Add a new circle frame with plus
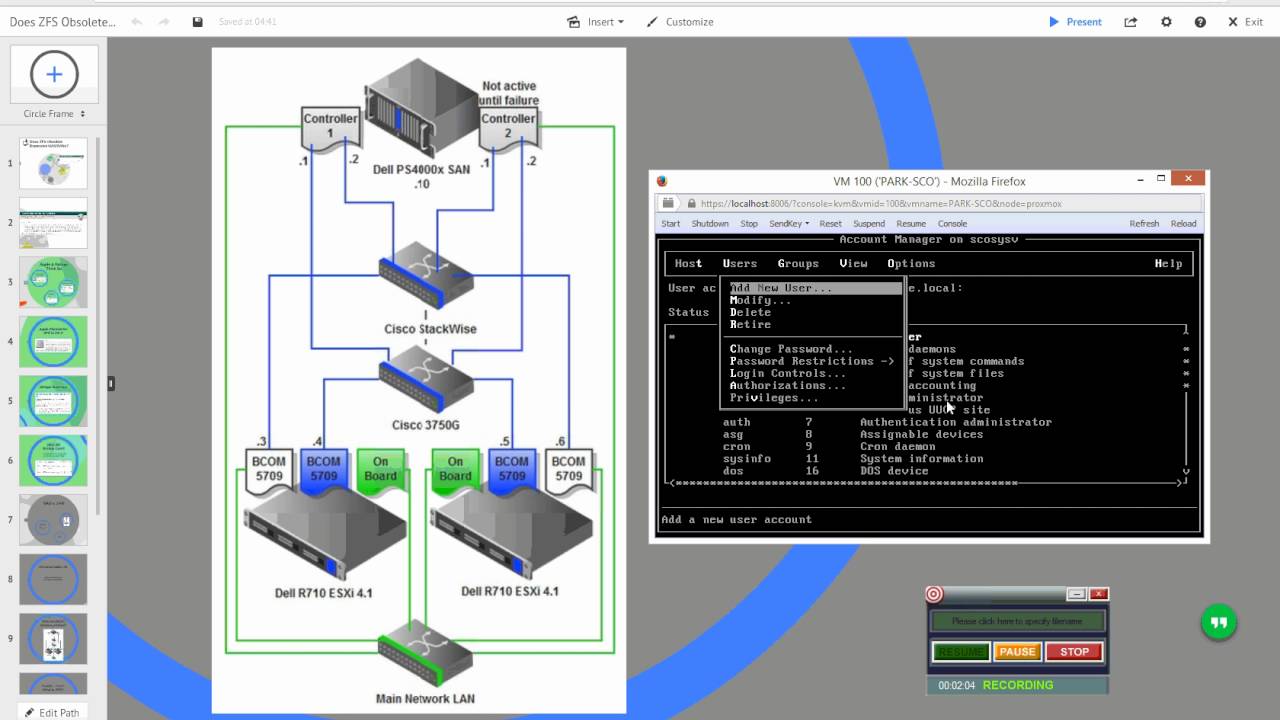 [54, 74]
